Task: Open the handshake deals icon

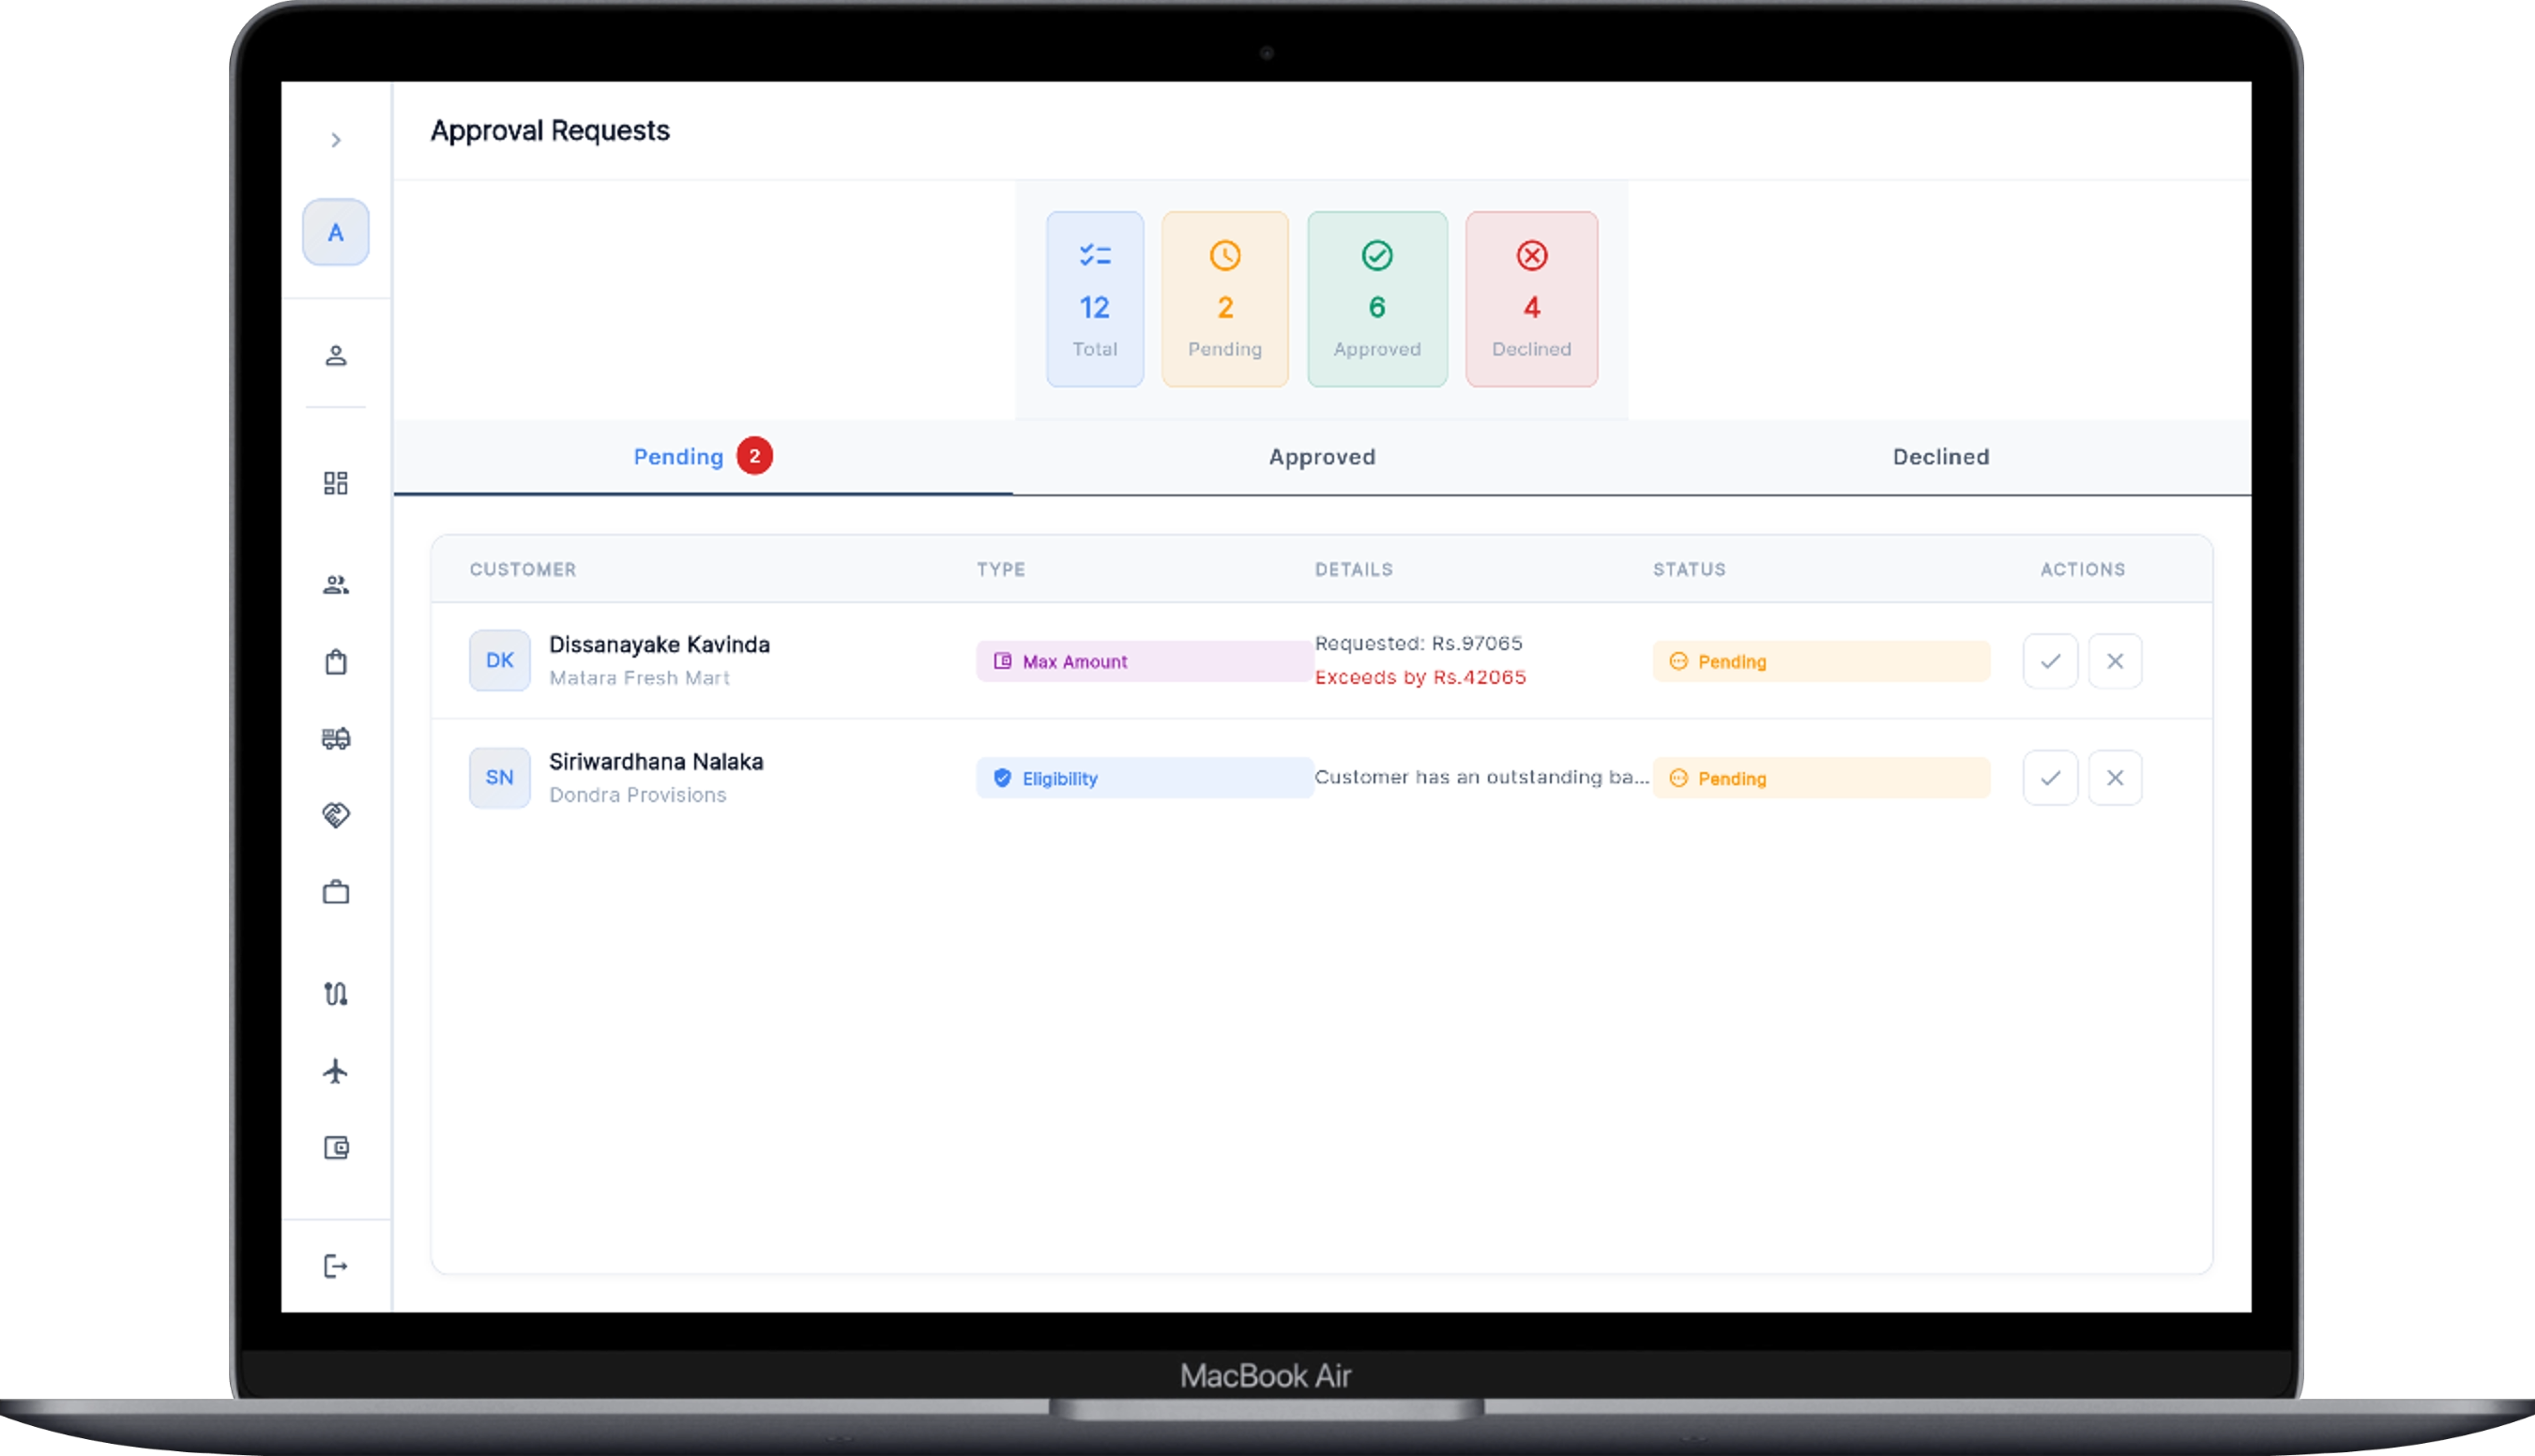Action: coord(336,815)
